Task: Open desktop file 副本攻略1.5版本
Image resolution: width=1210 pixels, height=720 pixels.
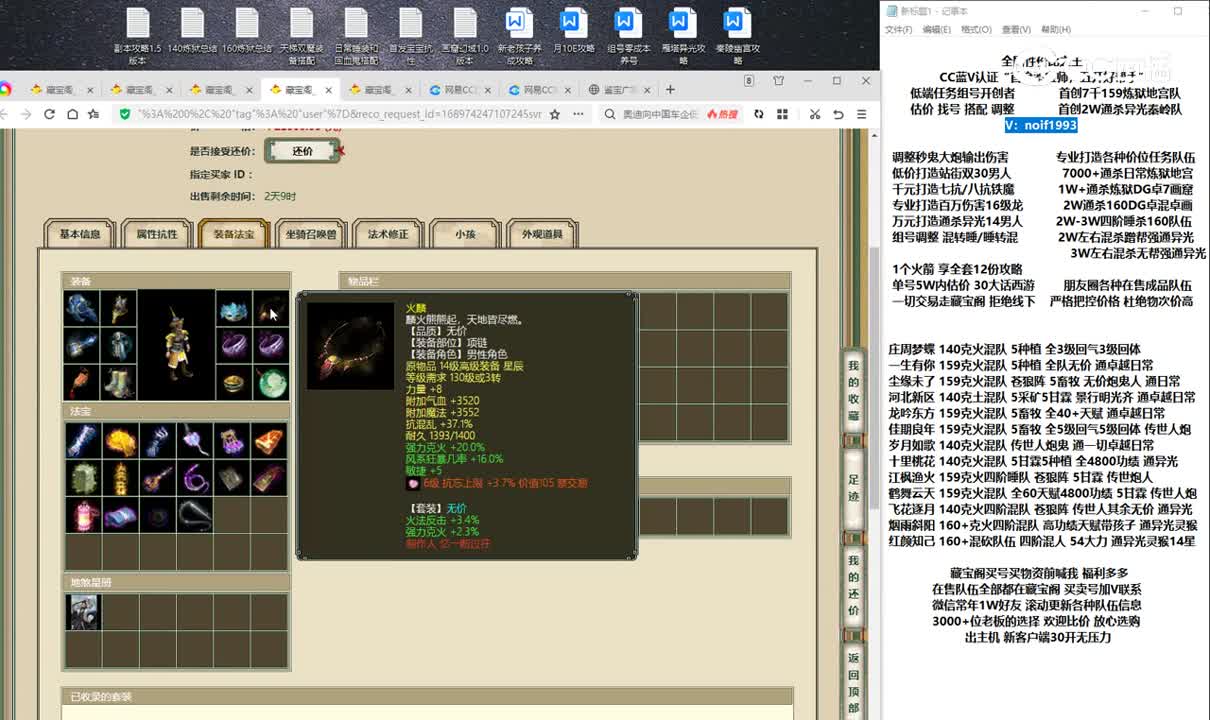Action: point(138,36)
